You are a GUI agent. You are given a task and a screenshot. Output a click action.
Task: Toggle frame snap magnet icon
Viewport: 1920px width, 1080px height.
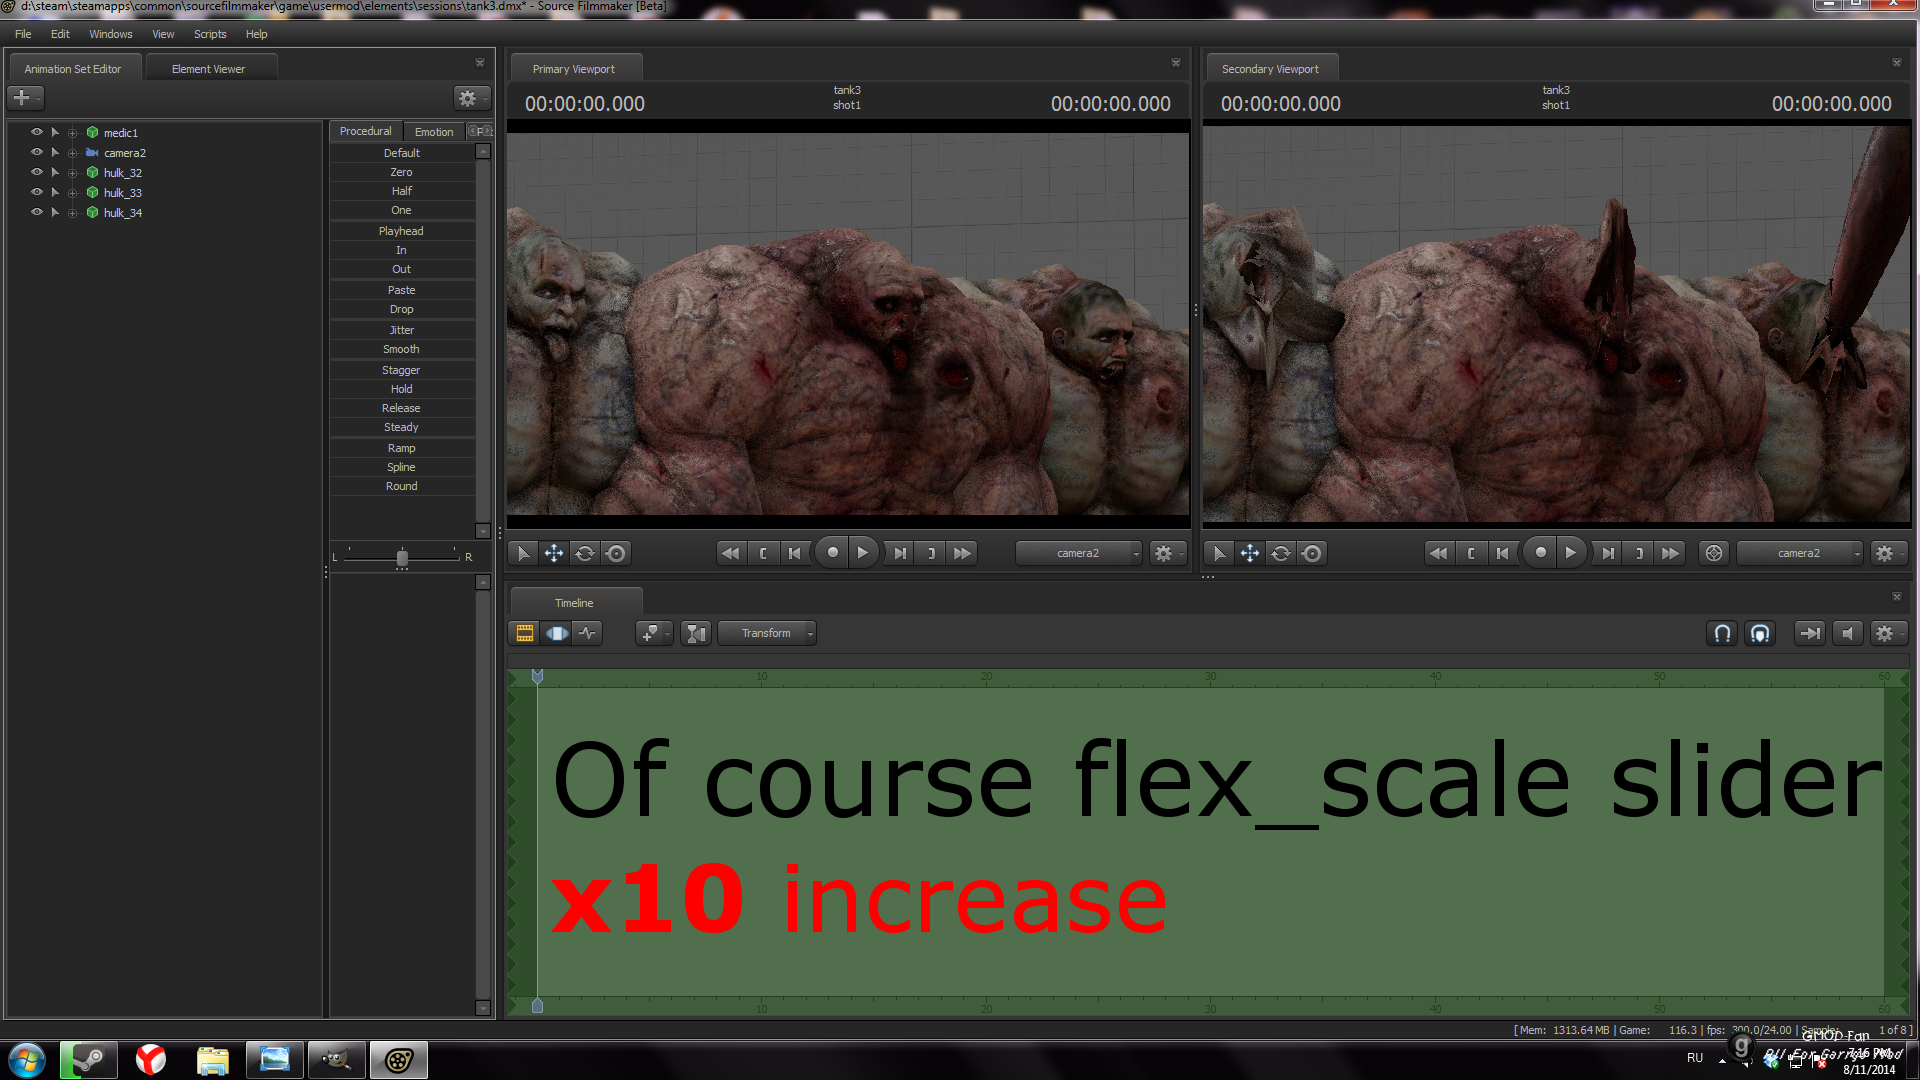coord(1760,633)
